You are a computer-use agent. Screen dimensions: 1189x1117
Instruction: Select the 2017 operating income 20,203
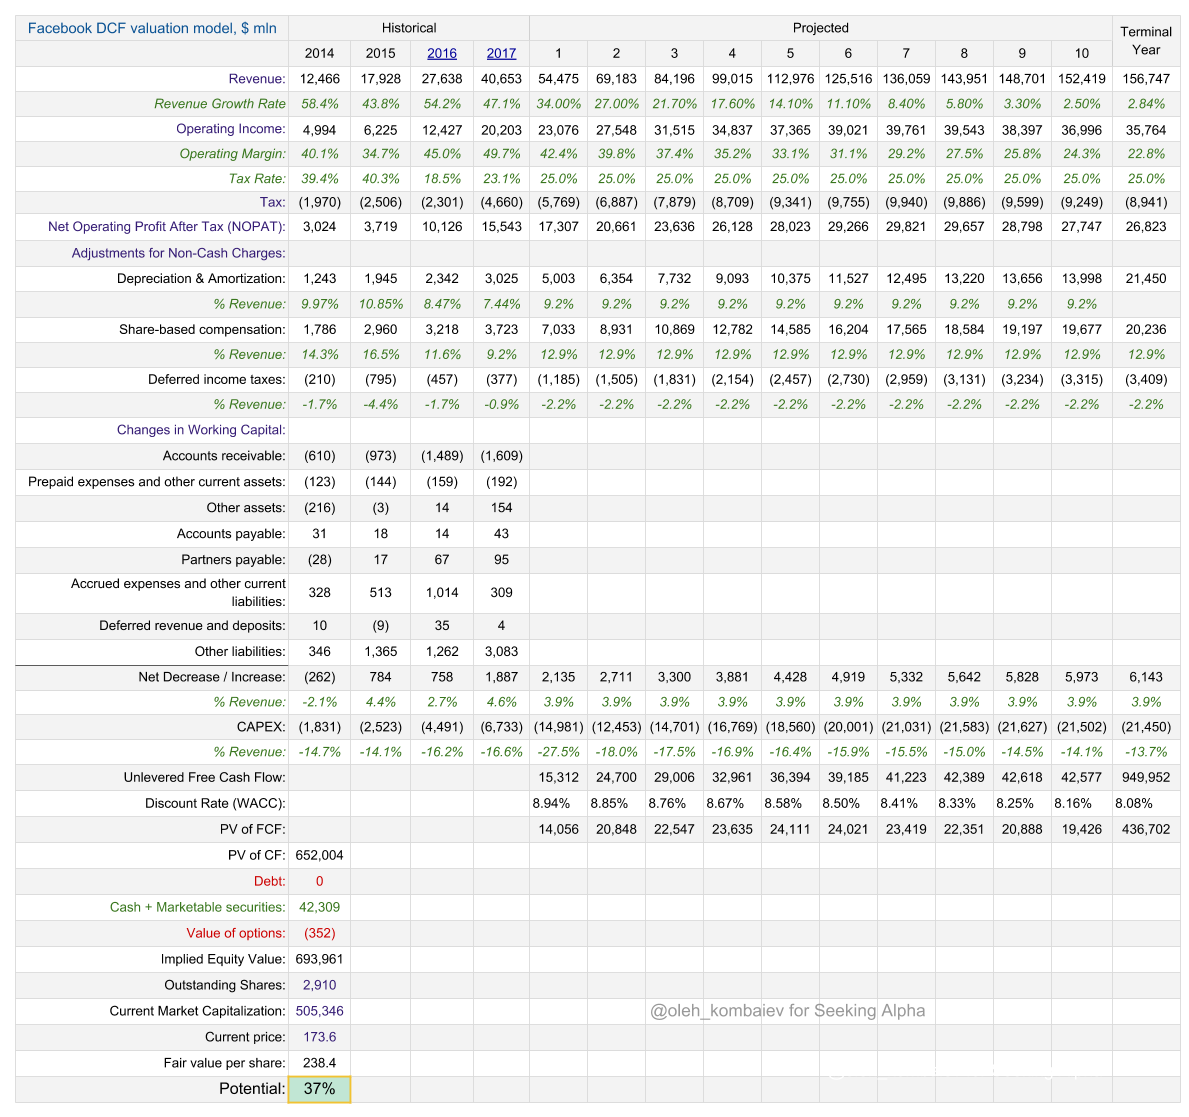click(x=501, y=130)
